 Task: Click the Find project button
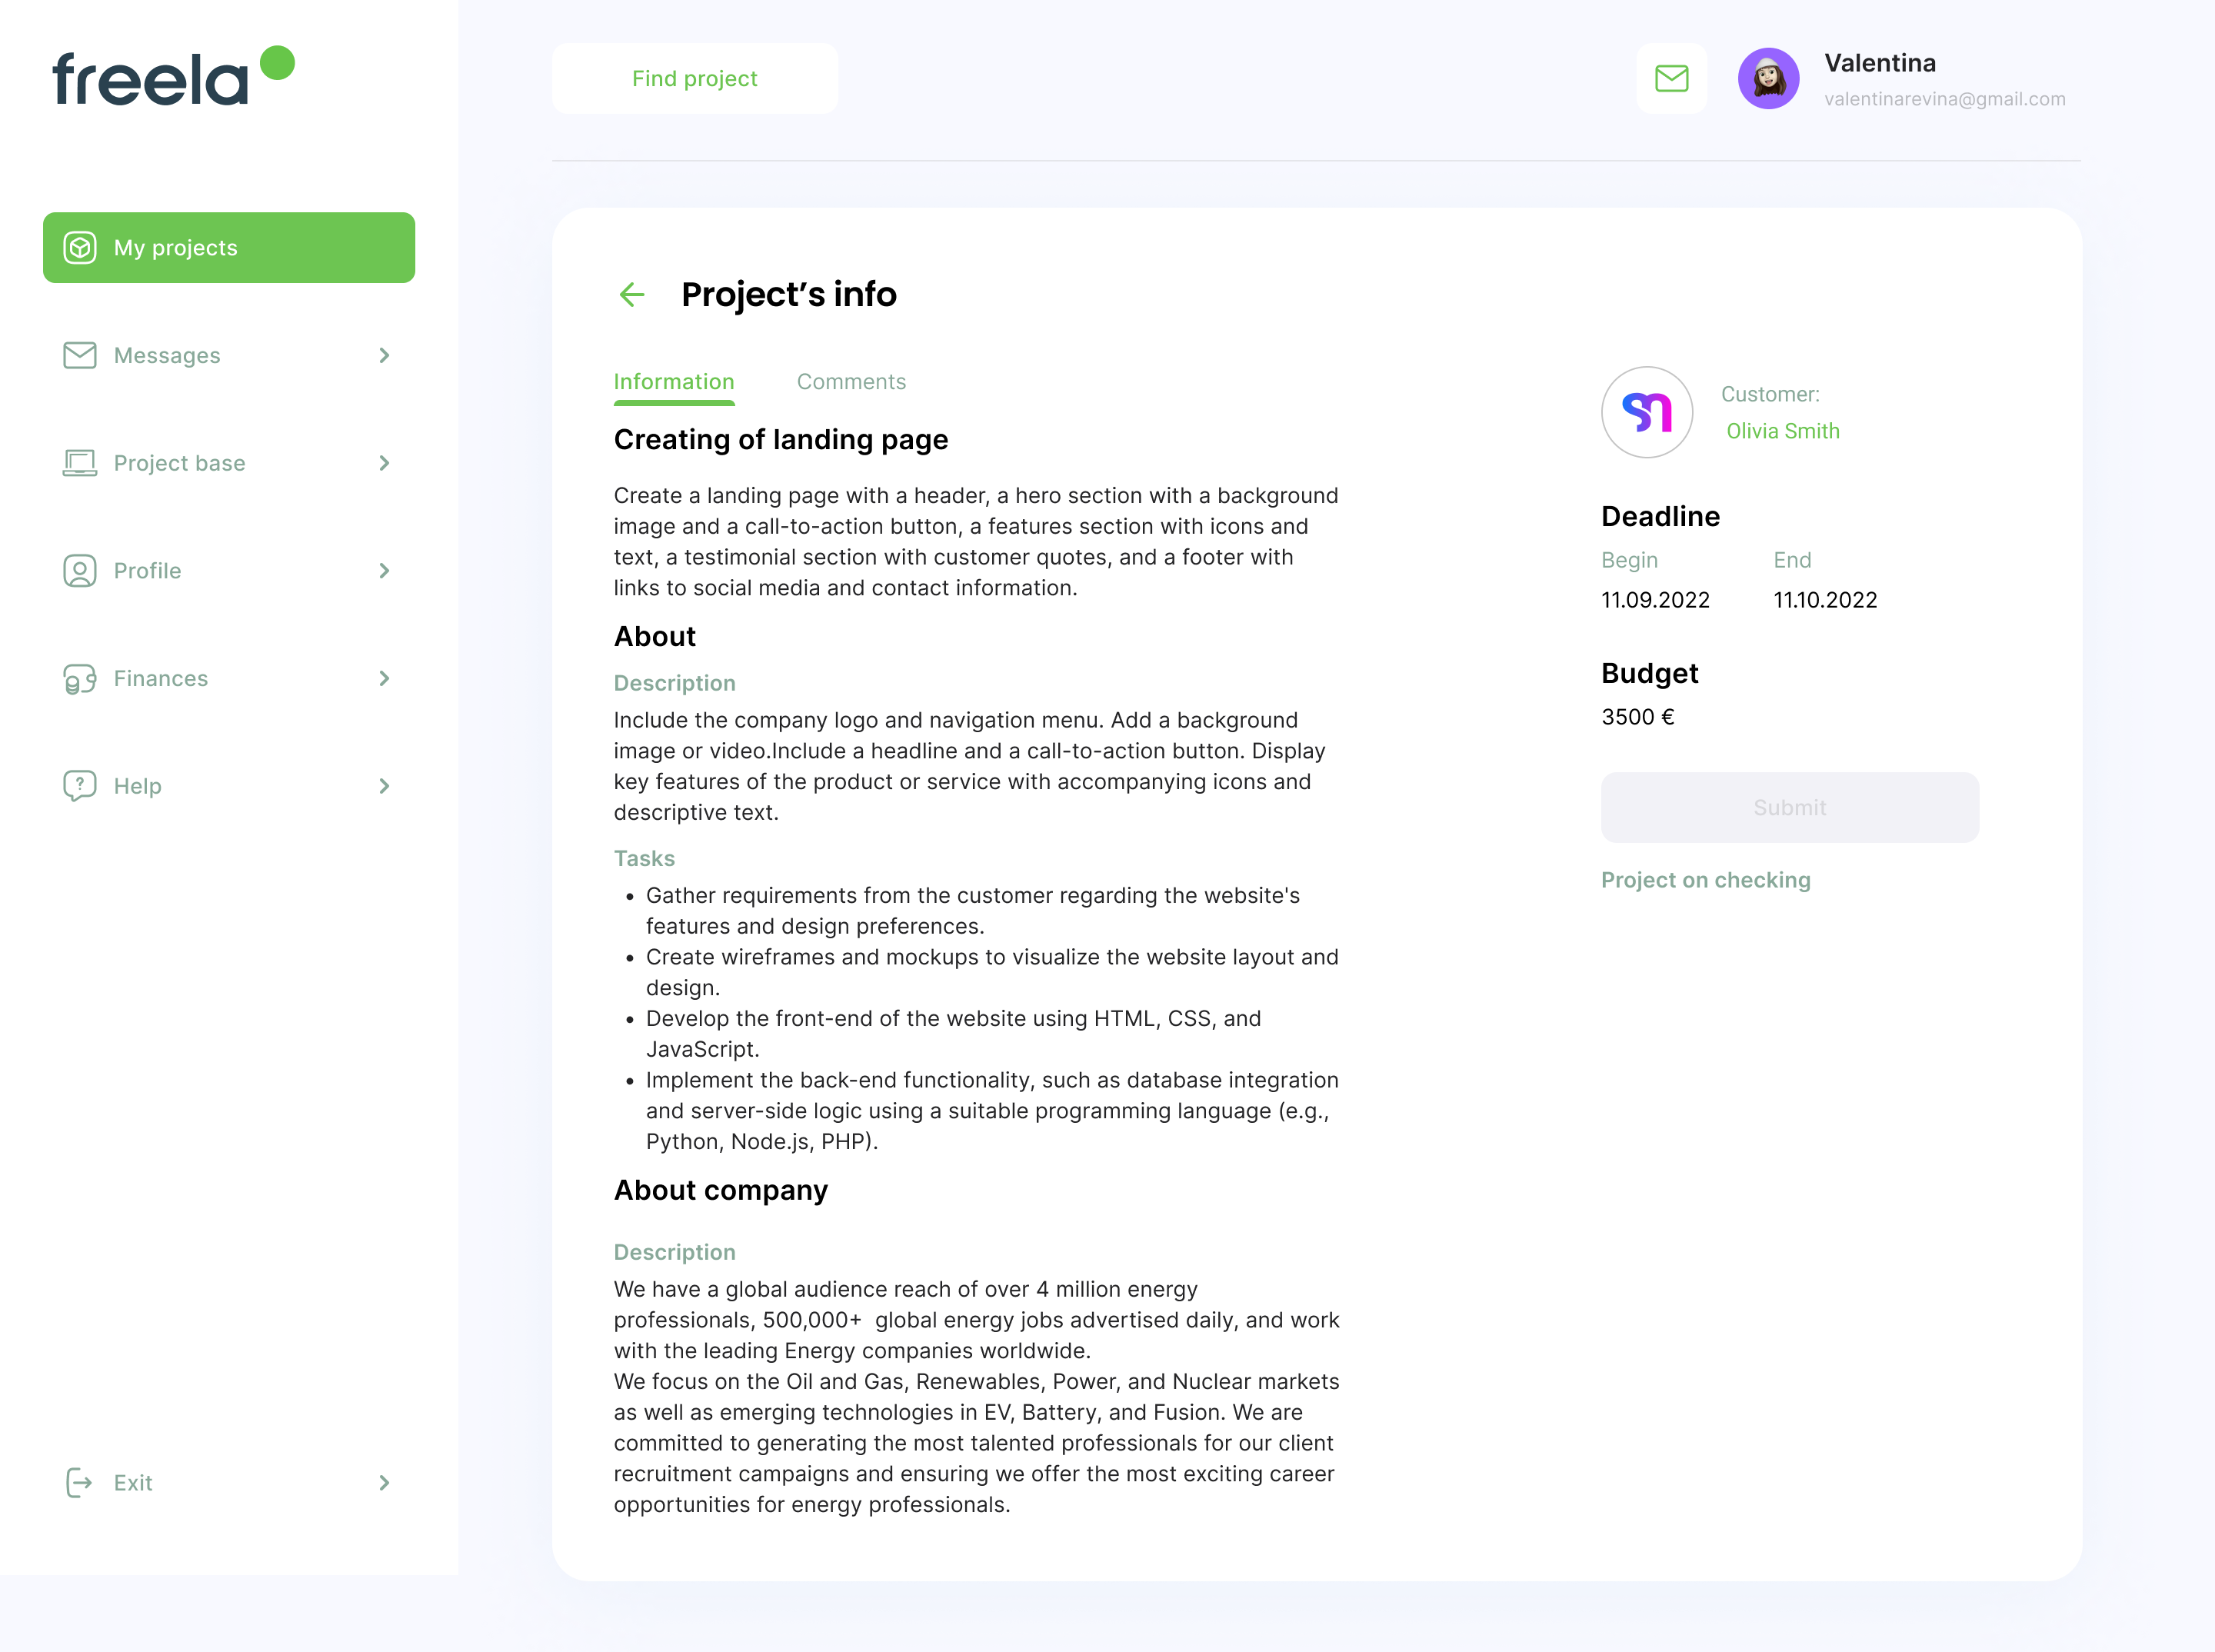coord(695,78)
